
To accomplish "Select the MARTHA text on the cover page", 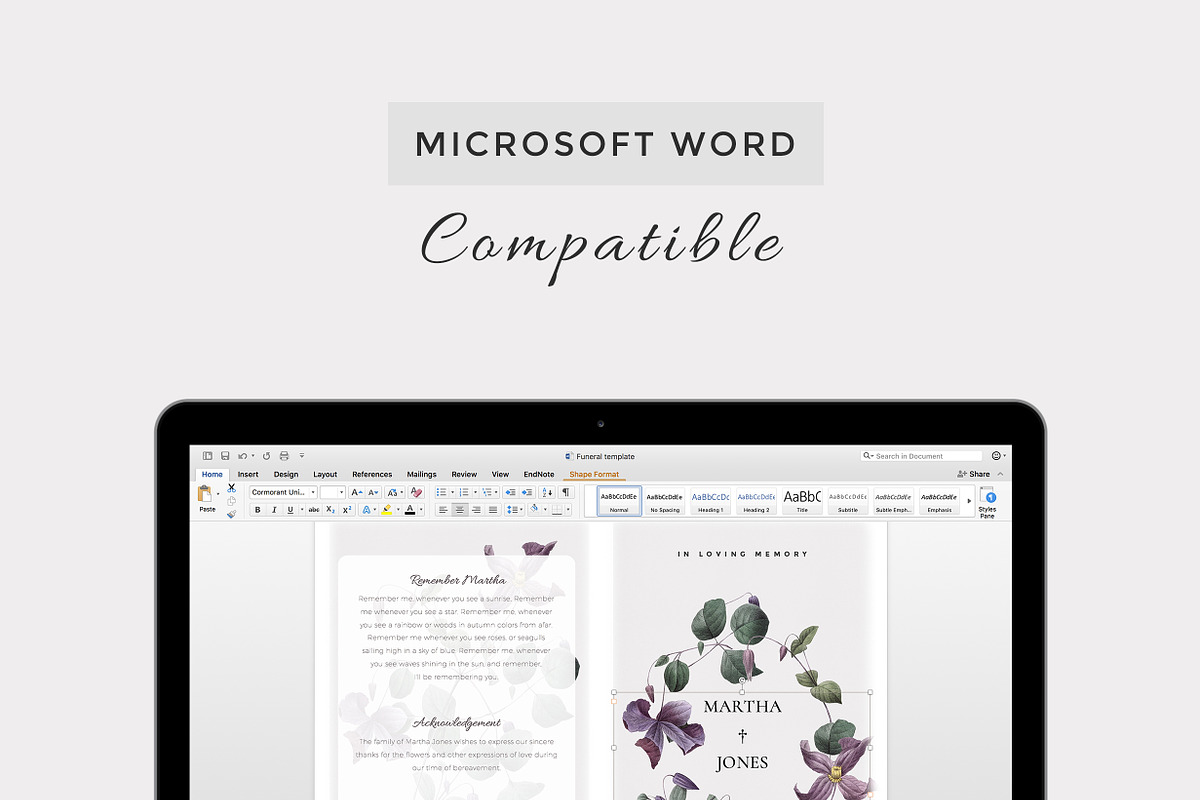I will tap(743, 707).
